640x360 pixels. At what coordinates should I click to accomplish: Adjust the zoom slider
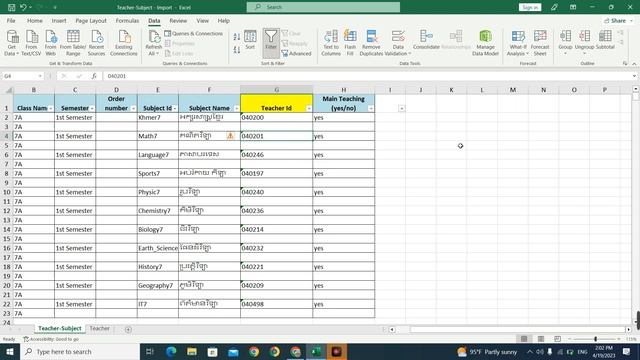596,339
